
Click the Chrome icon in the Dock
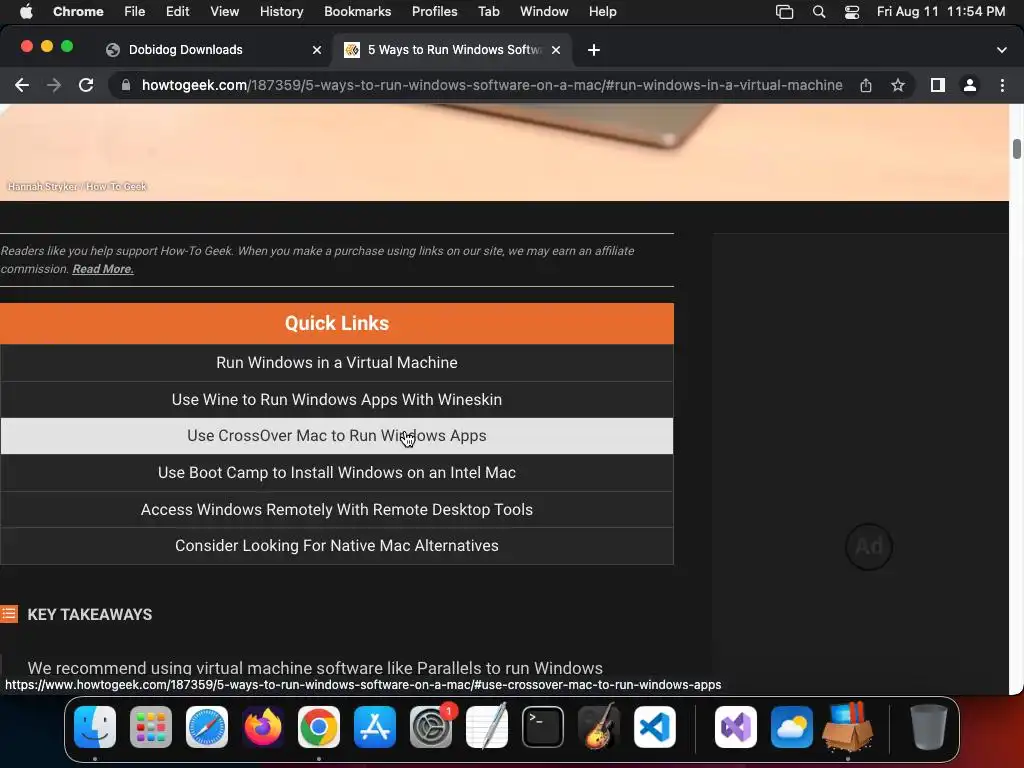319,727
